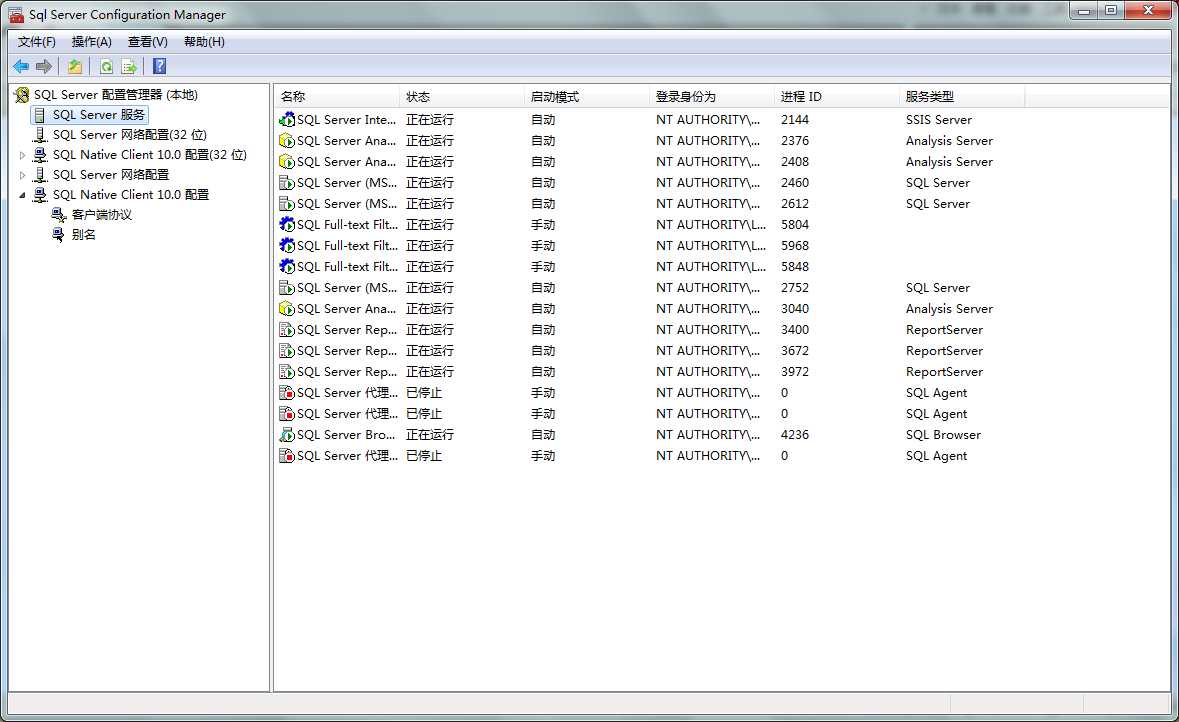This screenshot has width=1179, height=722.
Task: Sort by the 登录身份为 column header
Action: tap(711, 97)
